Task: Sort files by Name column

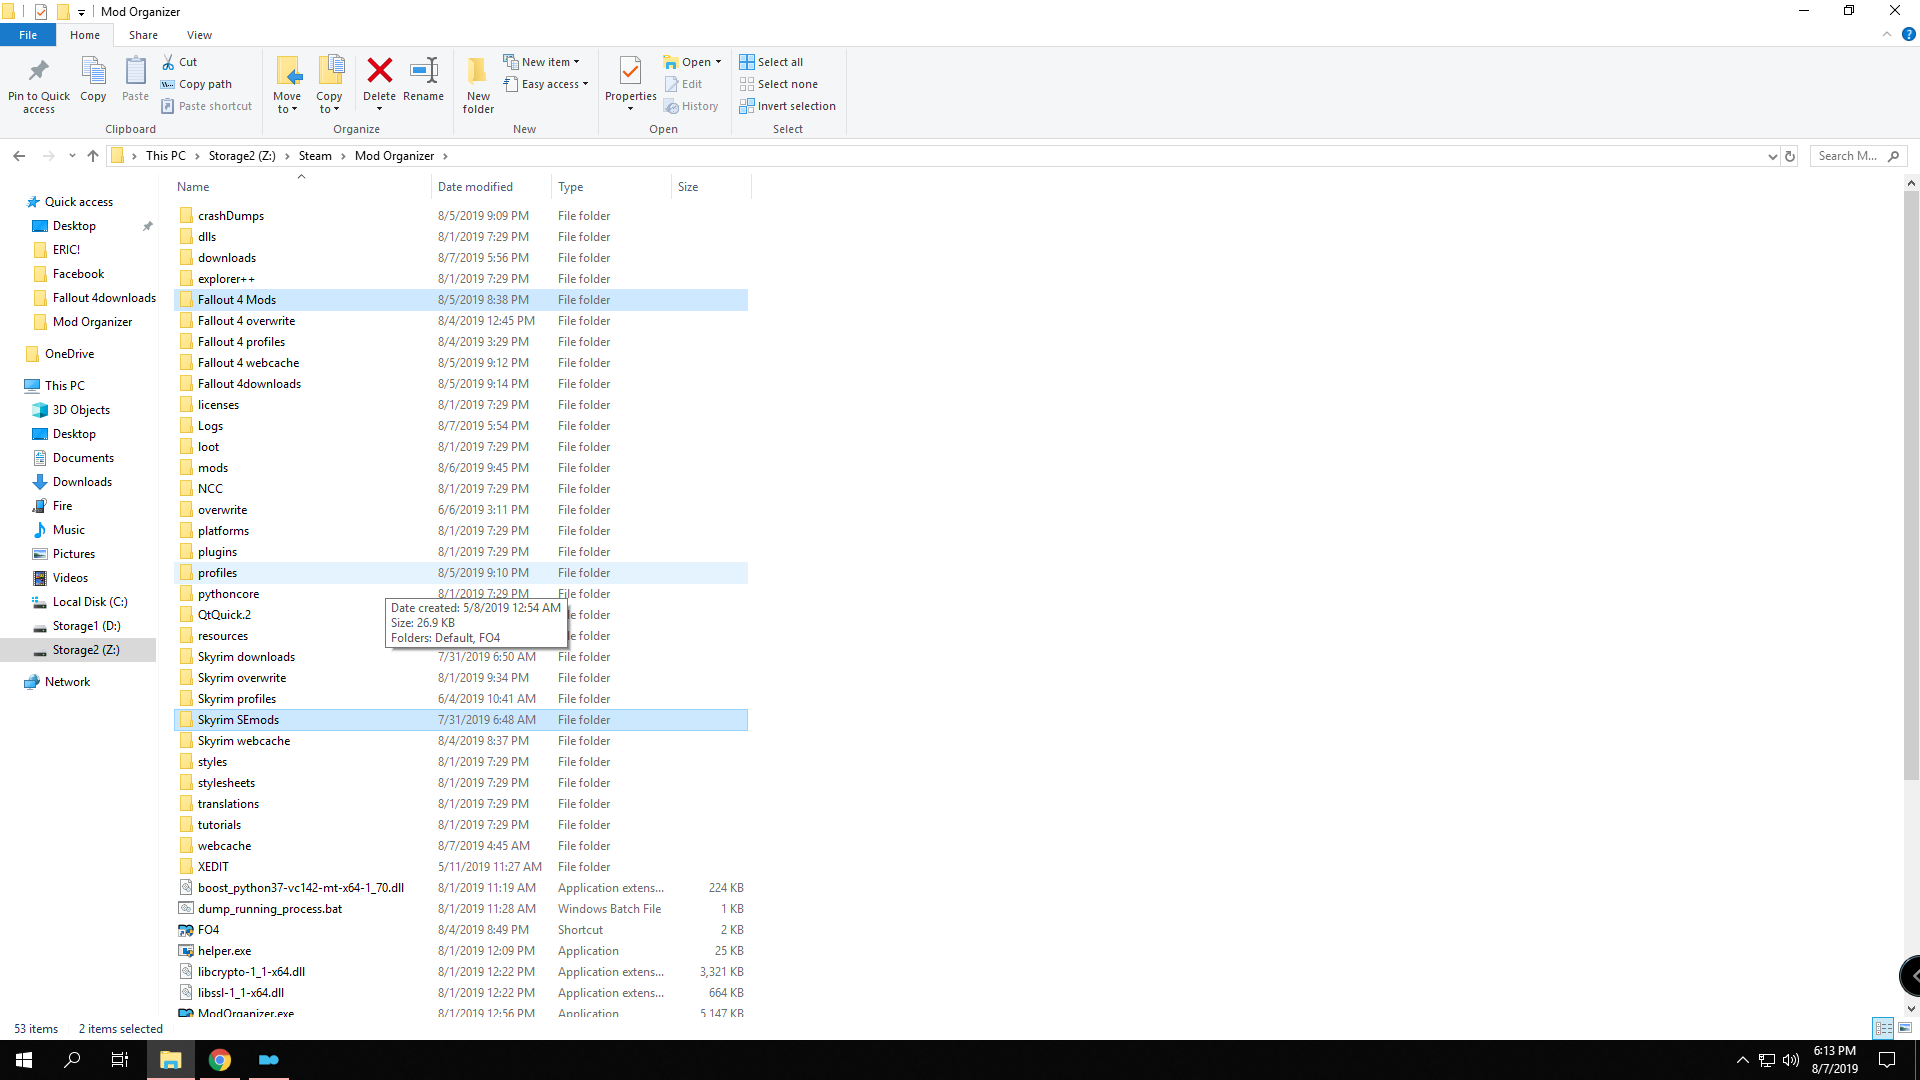Action: [x=301, y=187]
